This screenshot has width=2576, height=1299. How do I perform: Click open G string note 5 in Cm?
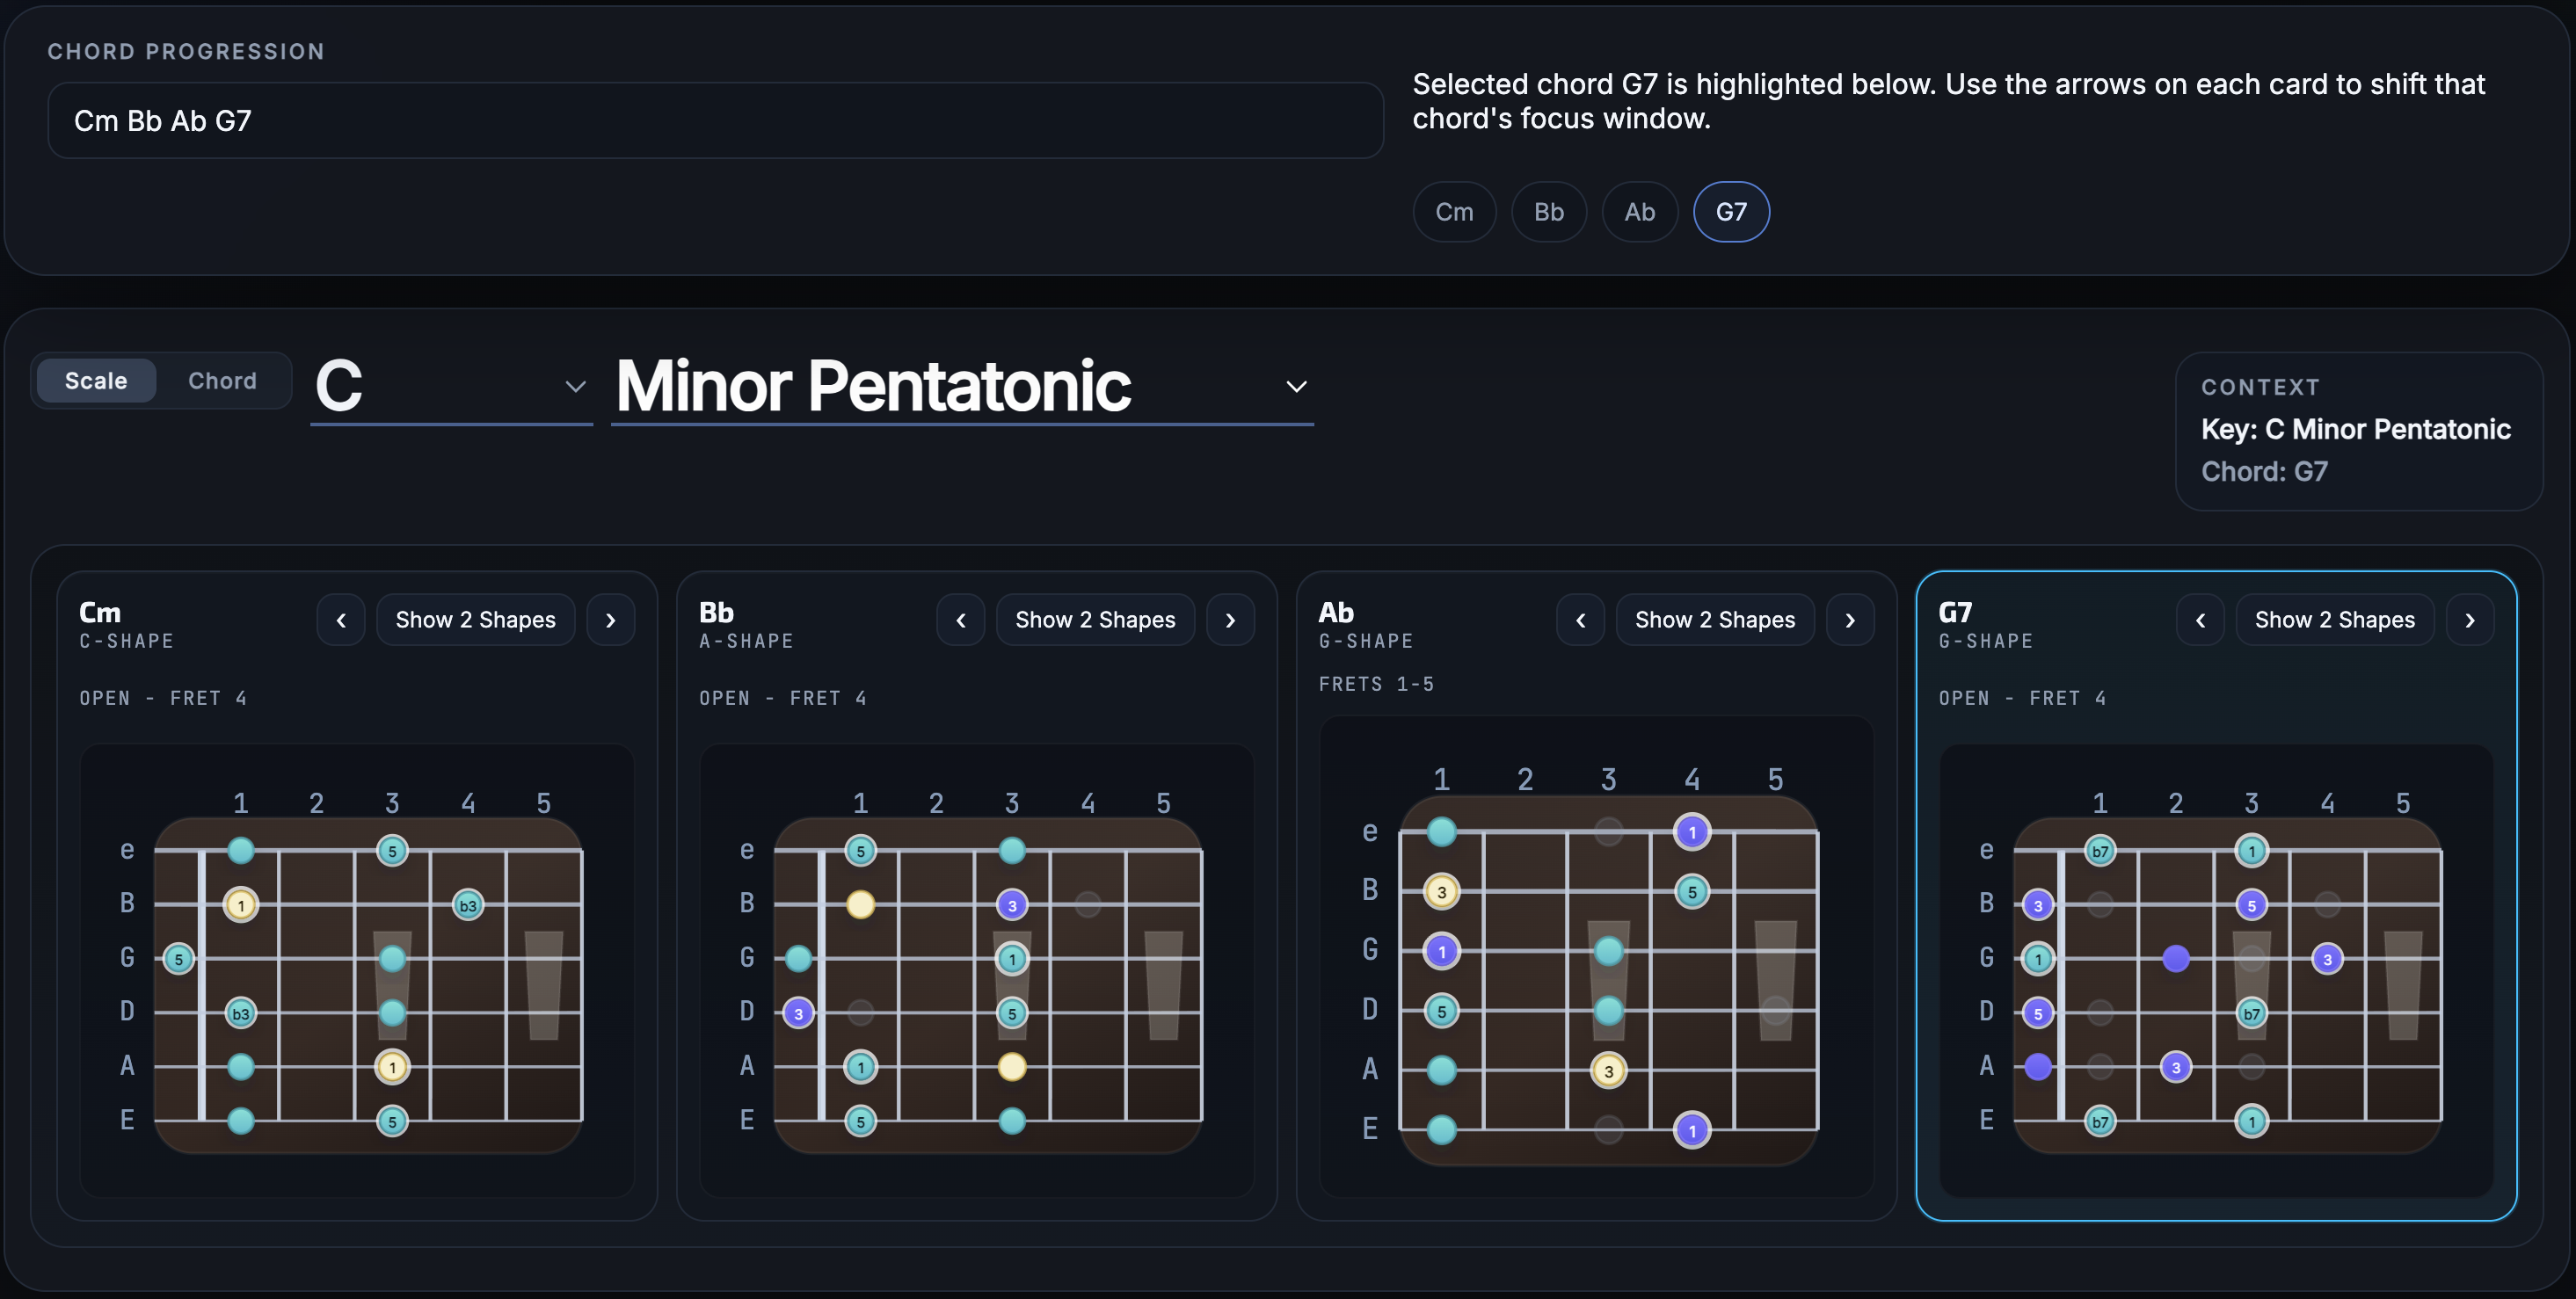pyautogui.click(x=179, y=959)
